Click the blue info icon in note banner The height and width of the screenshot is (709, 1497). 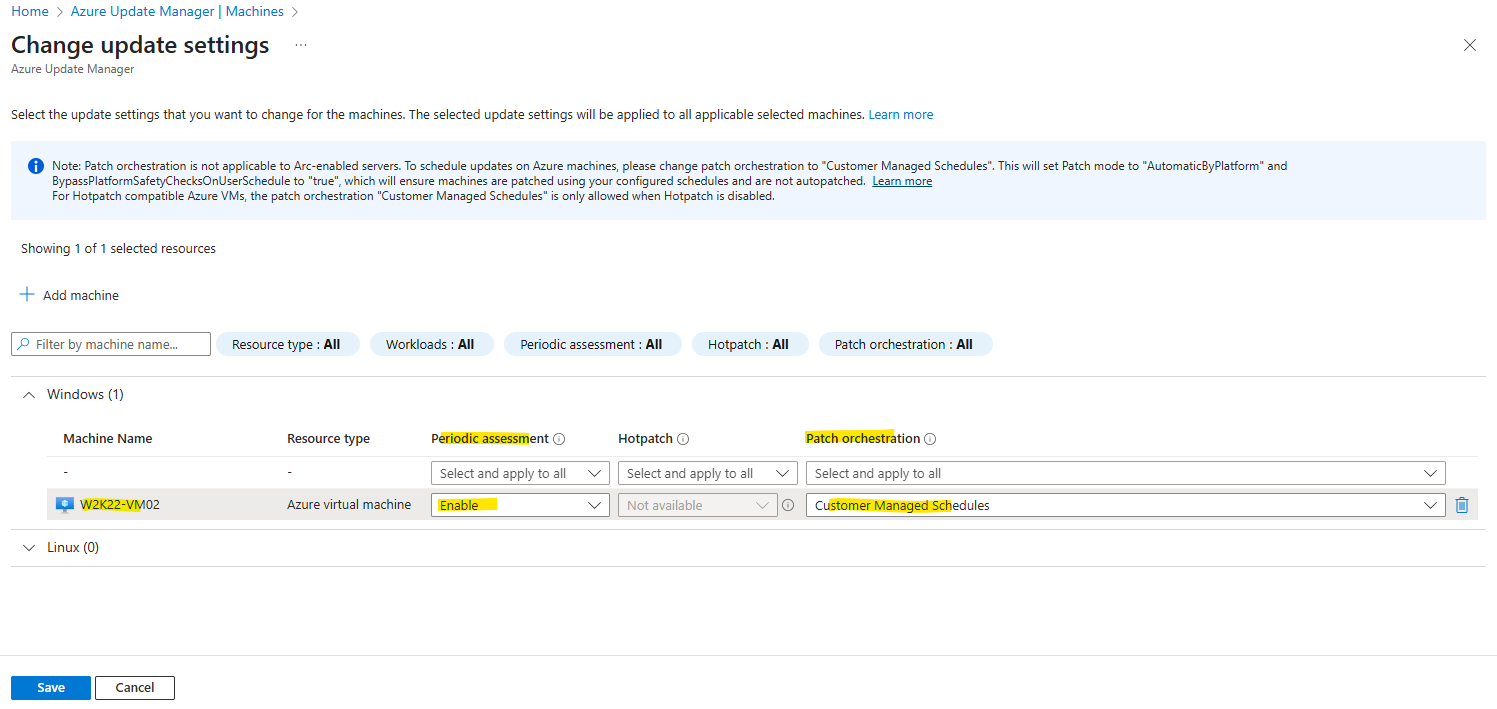(36, 166)
